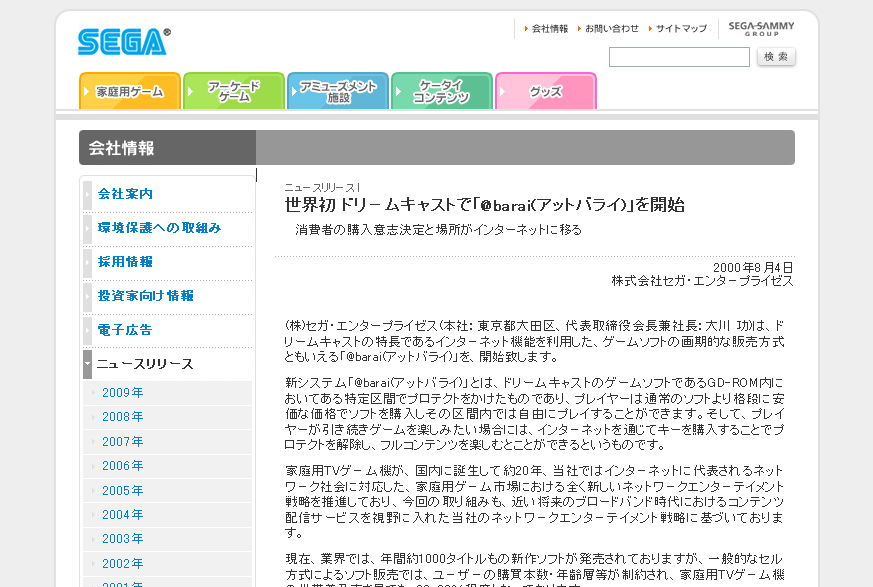Switch to the アーケードゲーム tab
This screenshot has width=873, height=587.
coord(234,91)
